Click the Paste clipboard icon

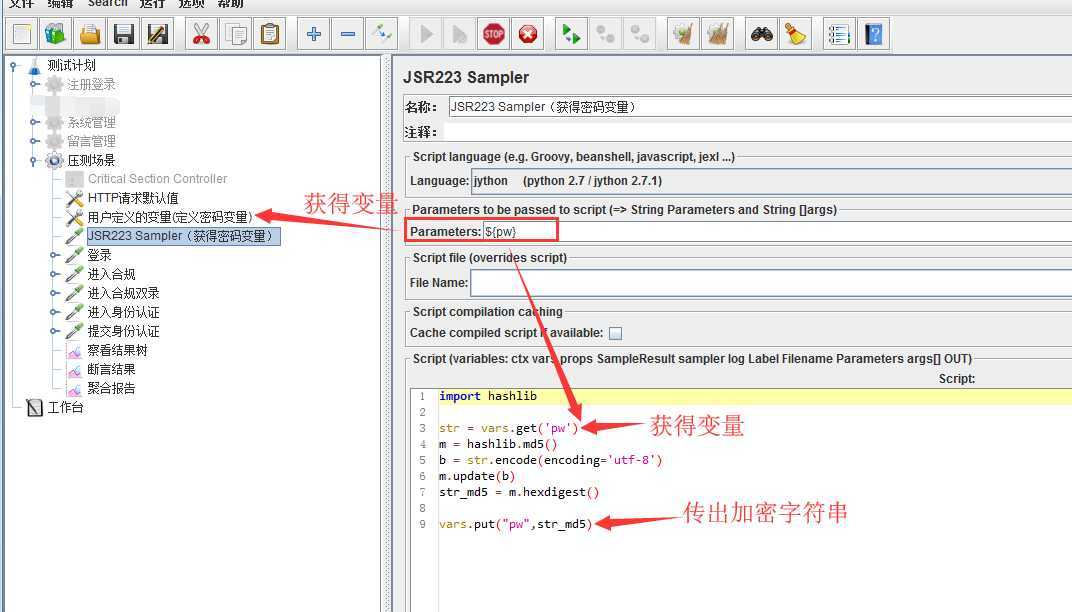270,34
